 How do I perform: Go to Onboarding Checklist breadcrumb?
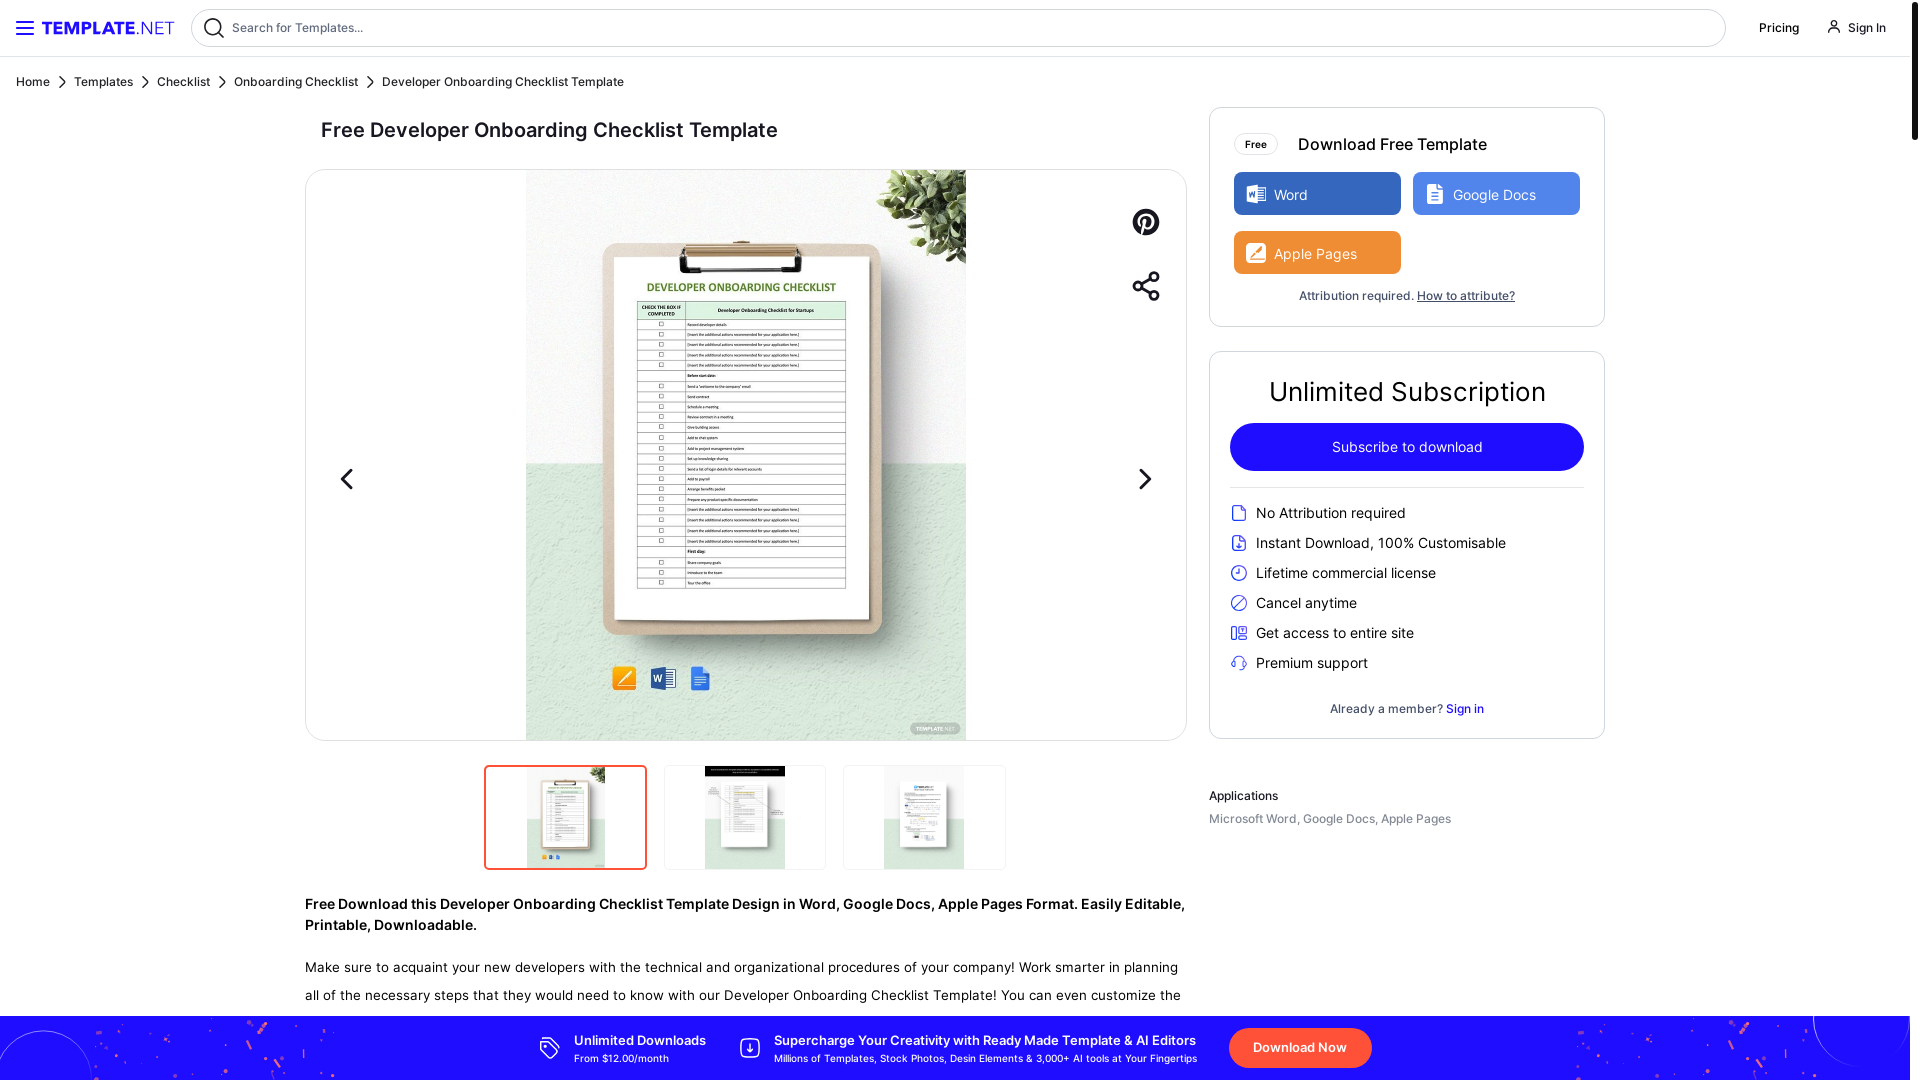coord(296,82)
